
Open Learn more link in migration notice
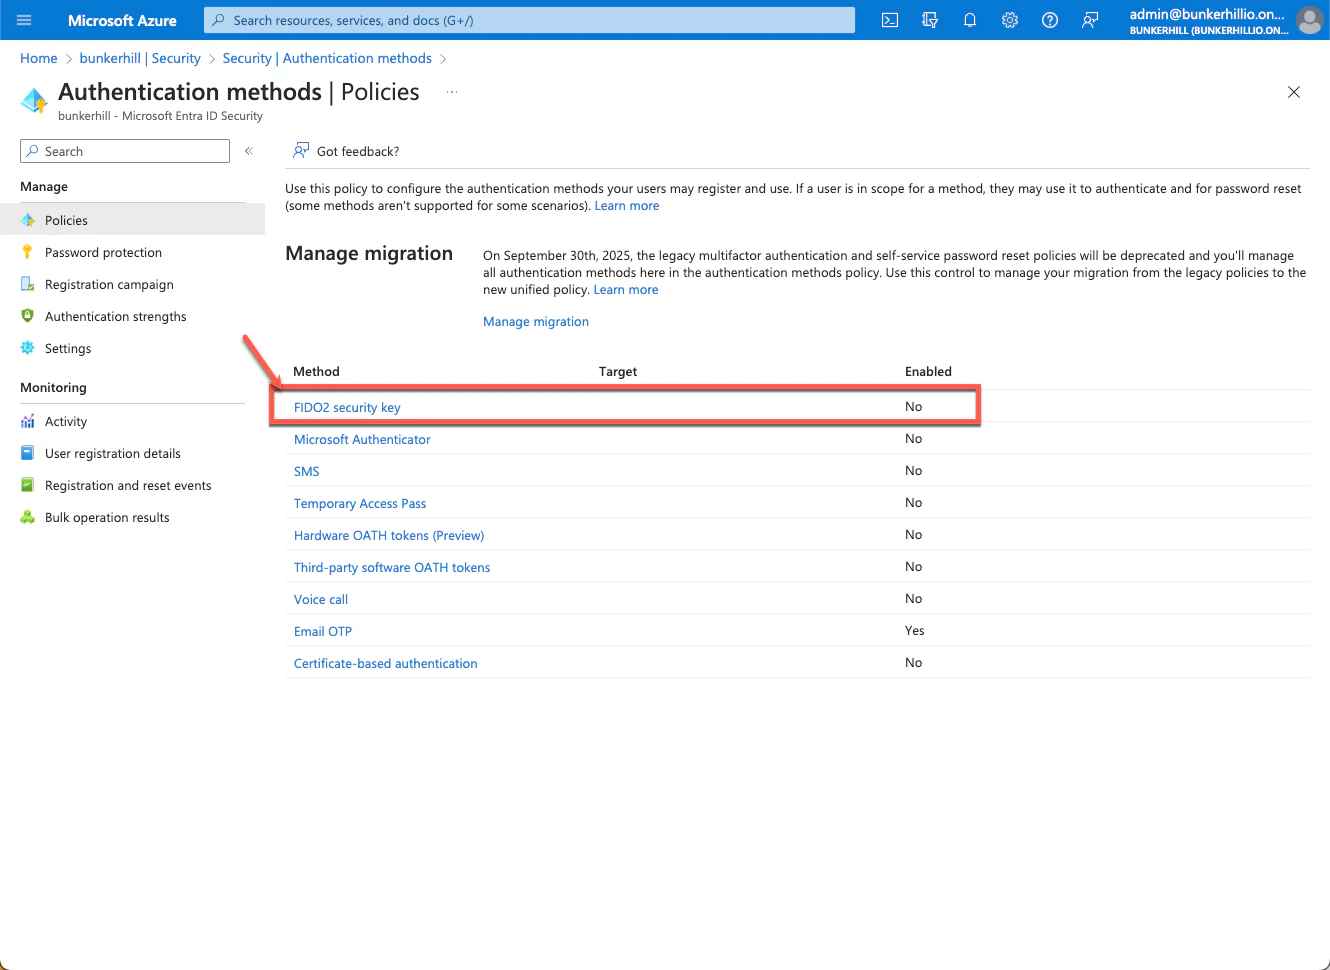point(626,290)
